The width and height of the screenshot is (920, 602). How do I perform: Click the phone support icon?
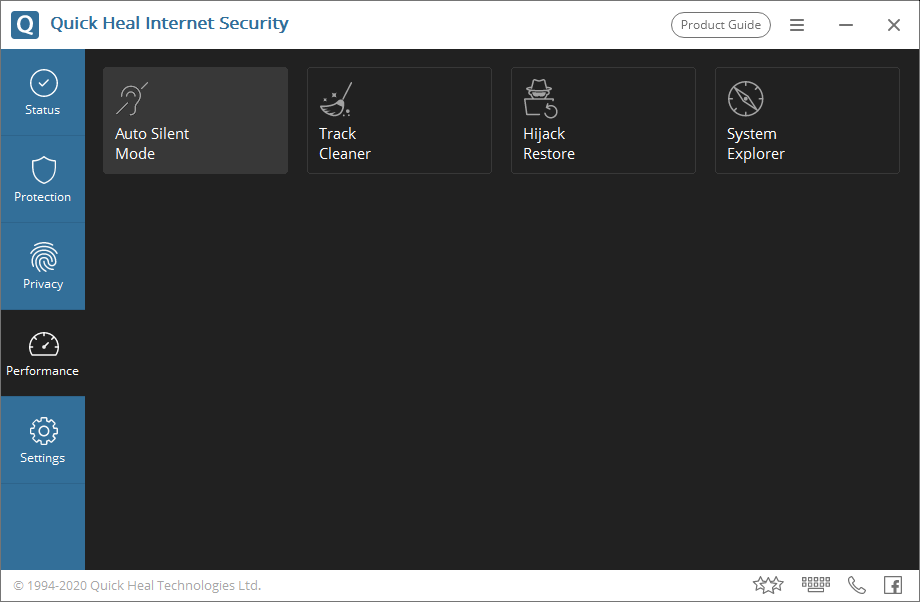pos(857,585)
